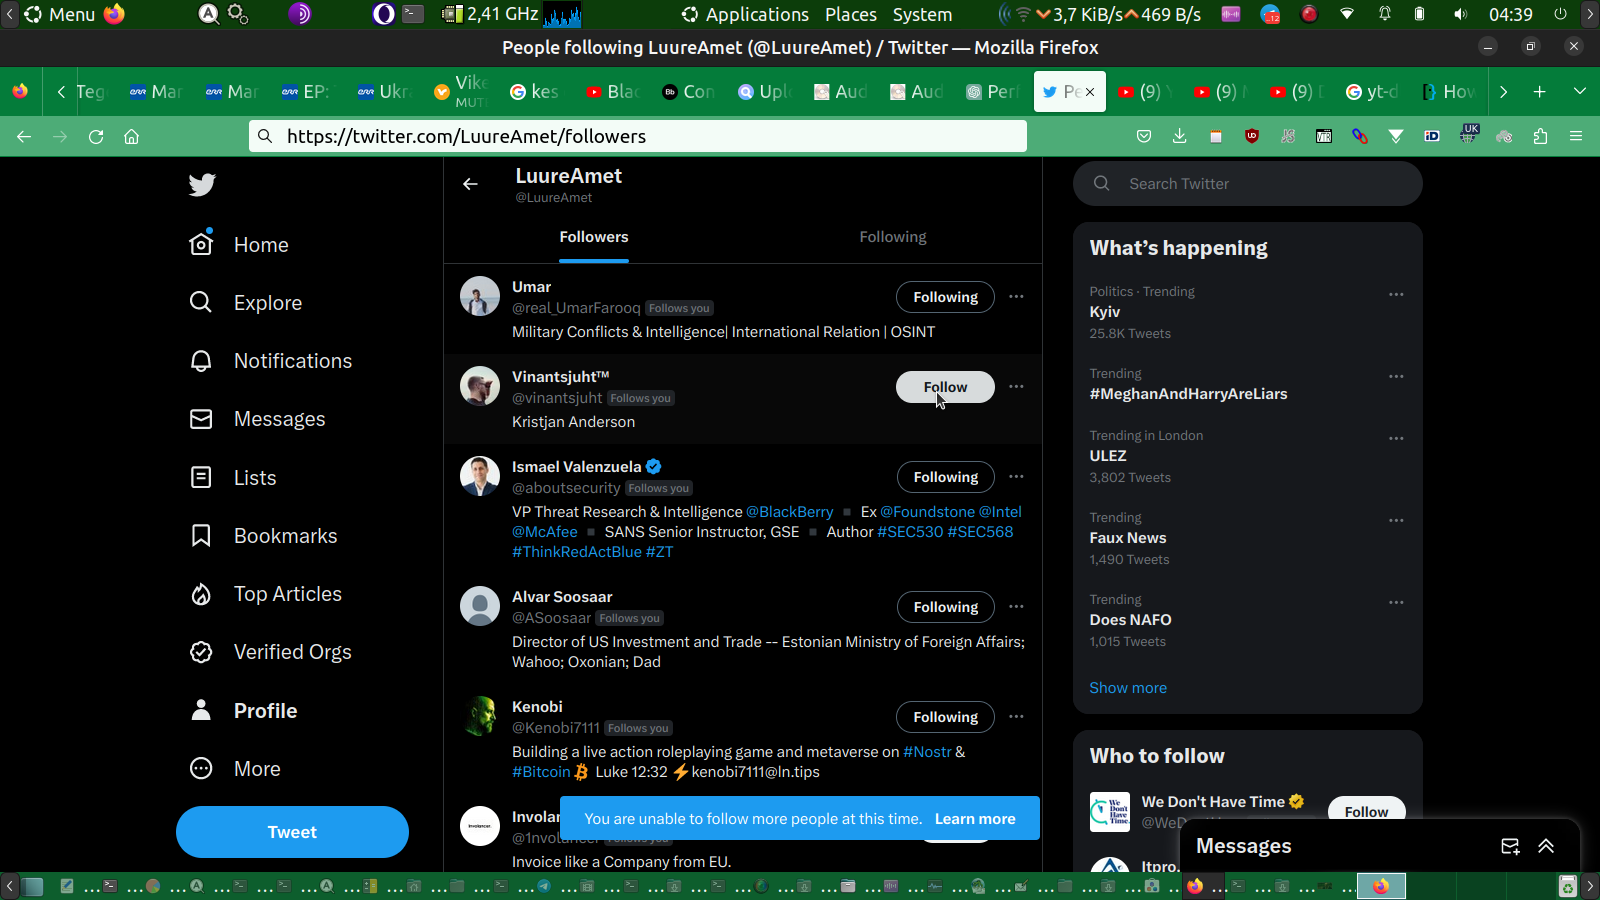The height and width of the screenshot is (900, 1600).
Task: Click the Search Twitter field
Action: (x=1248, y=184)
